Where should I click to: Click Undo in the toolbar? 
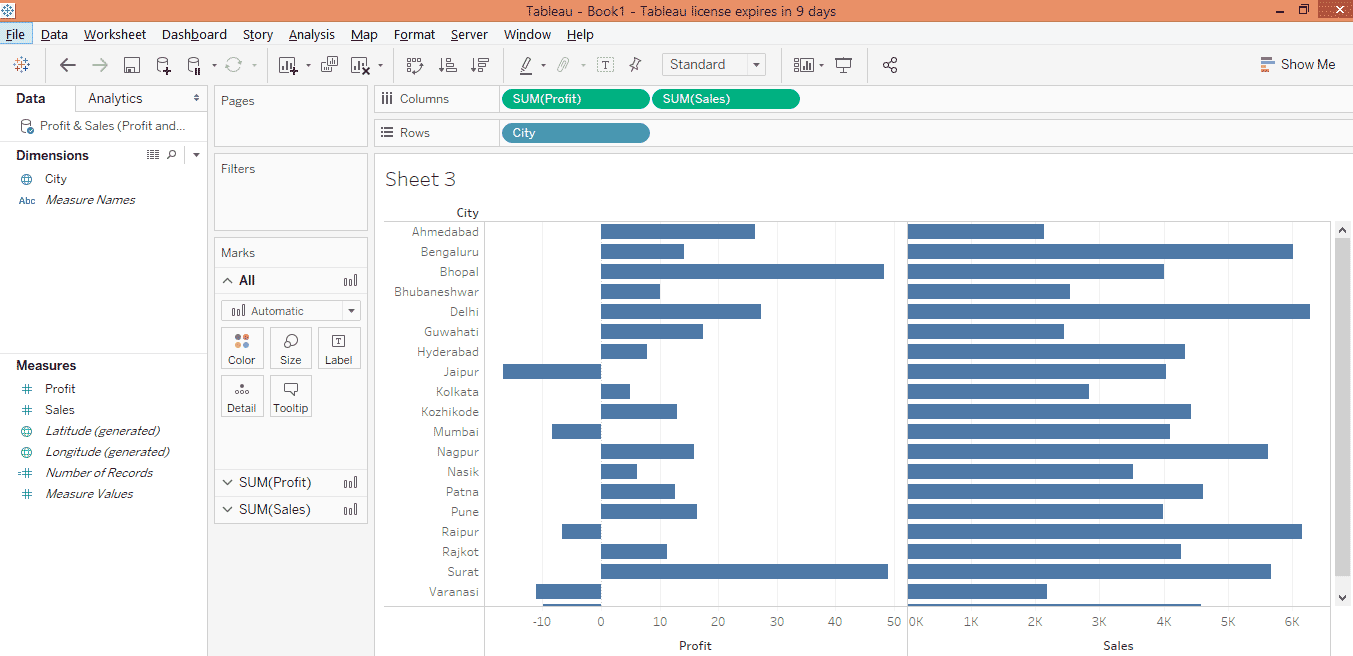tap(67, 65)
